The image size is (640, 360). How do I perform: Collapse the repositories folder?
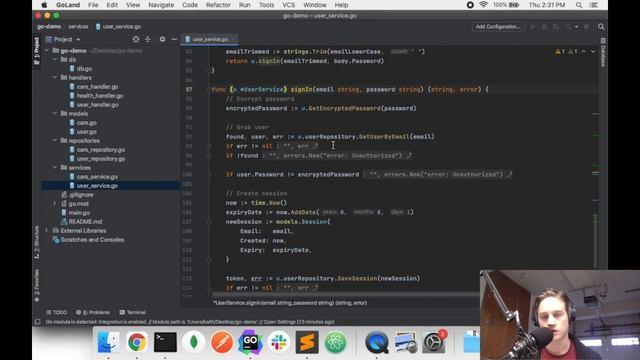(55, 140)
